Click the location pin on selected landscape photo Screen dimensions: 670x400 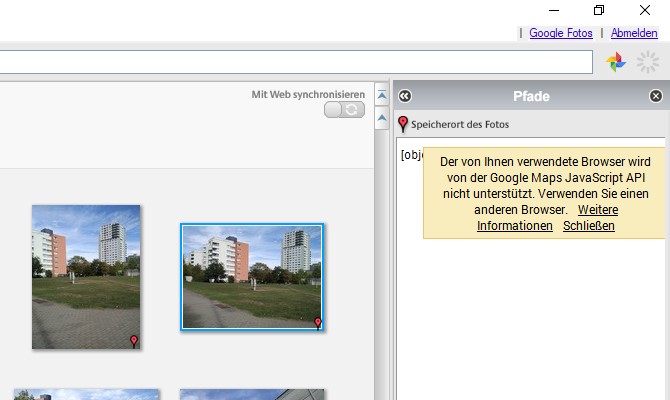(317, 323)
